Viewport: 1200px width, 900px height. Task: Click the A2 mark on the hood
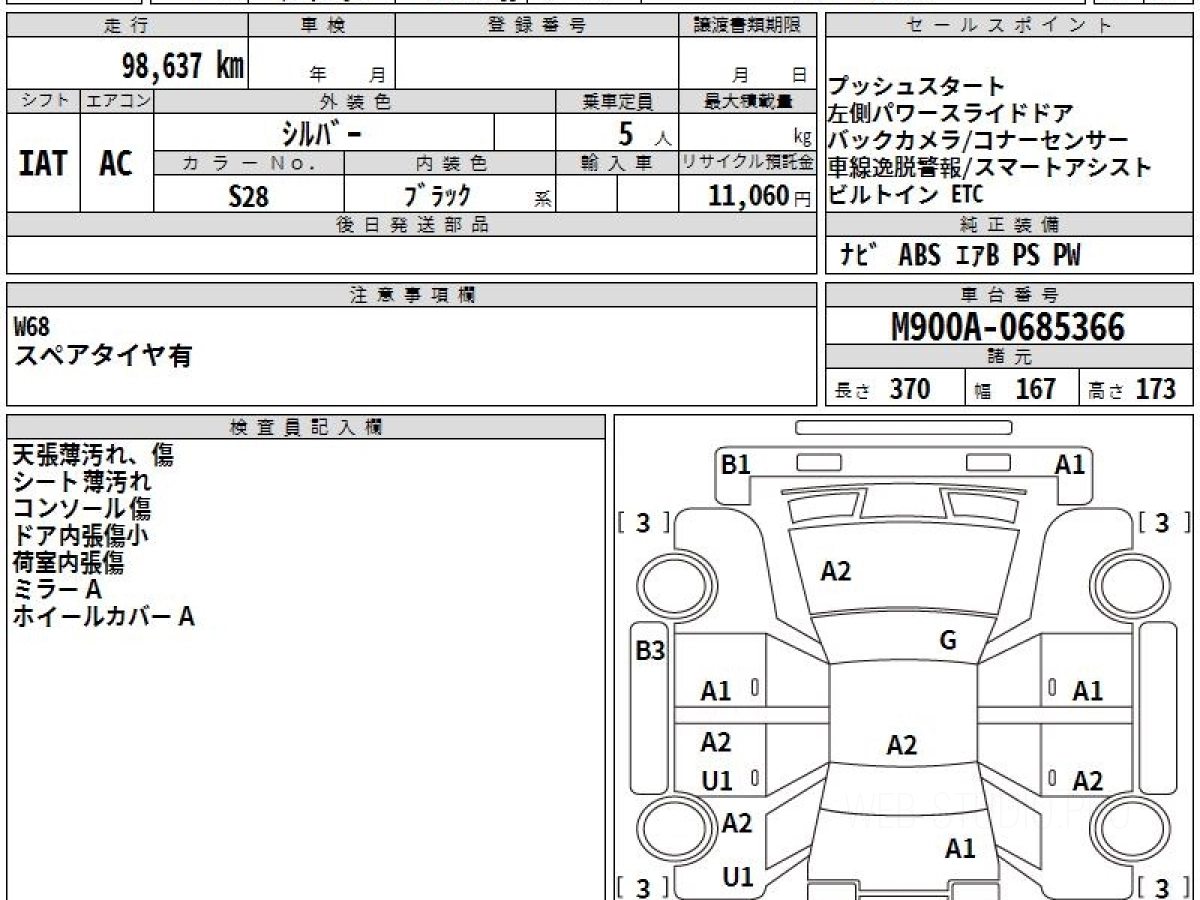pyautogui.click(x=836, y=571)
